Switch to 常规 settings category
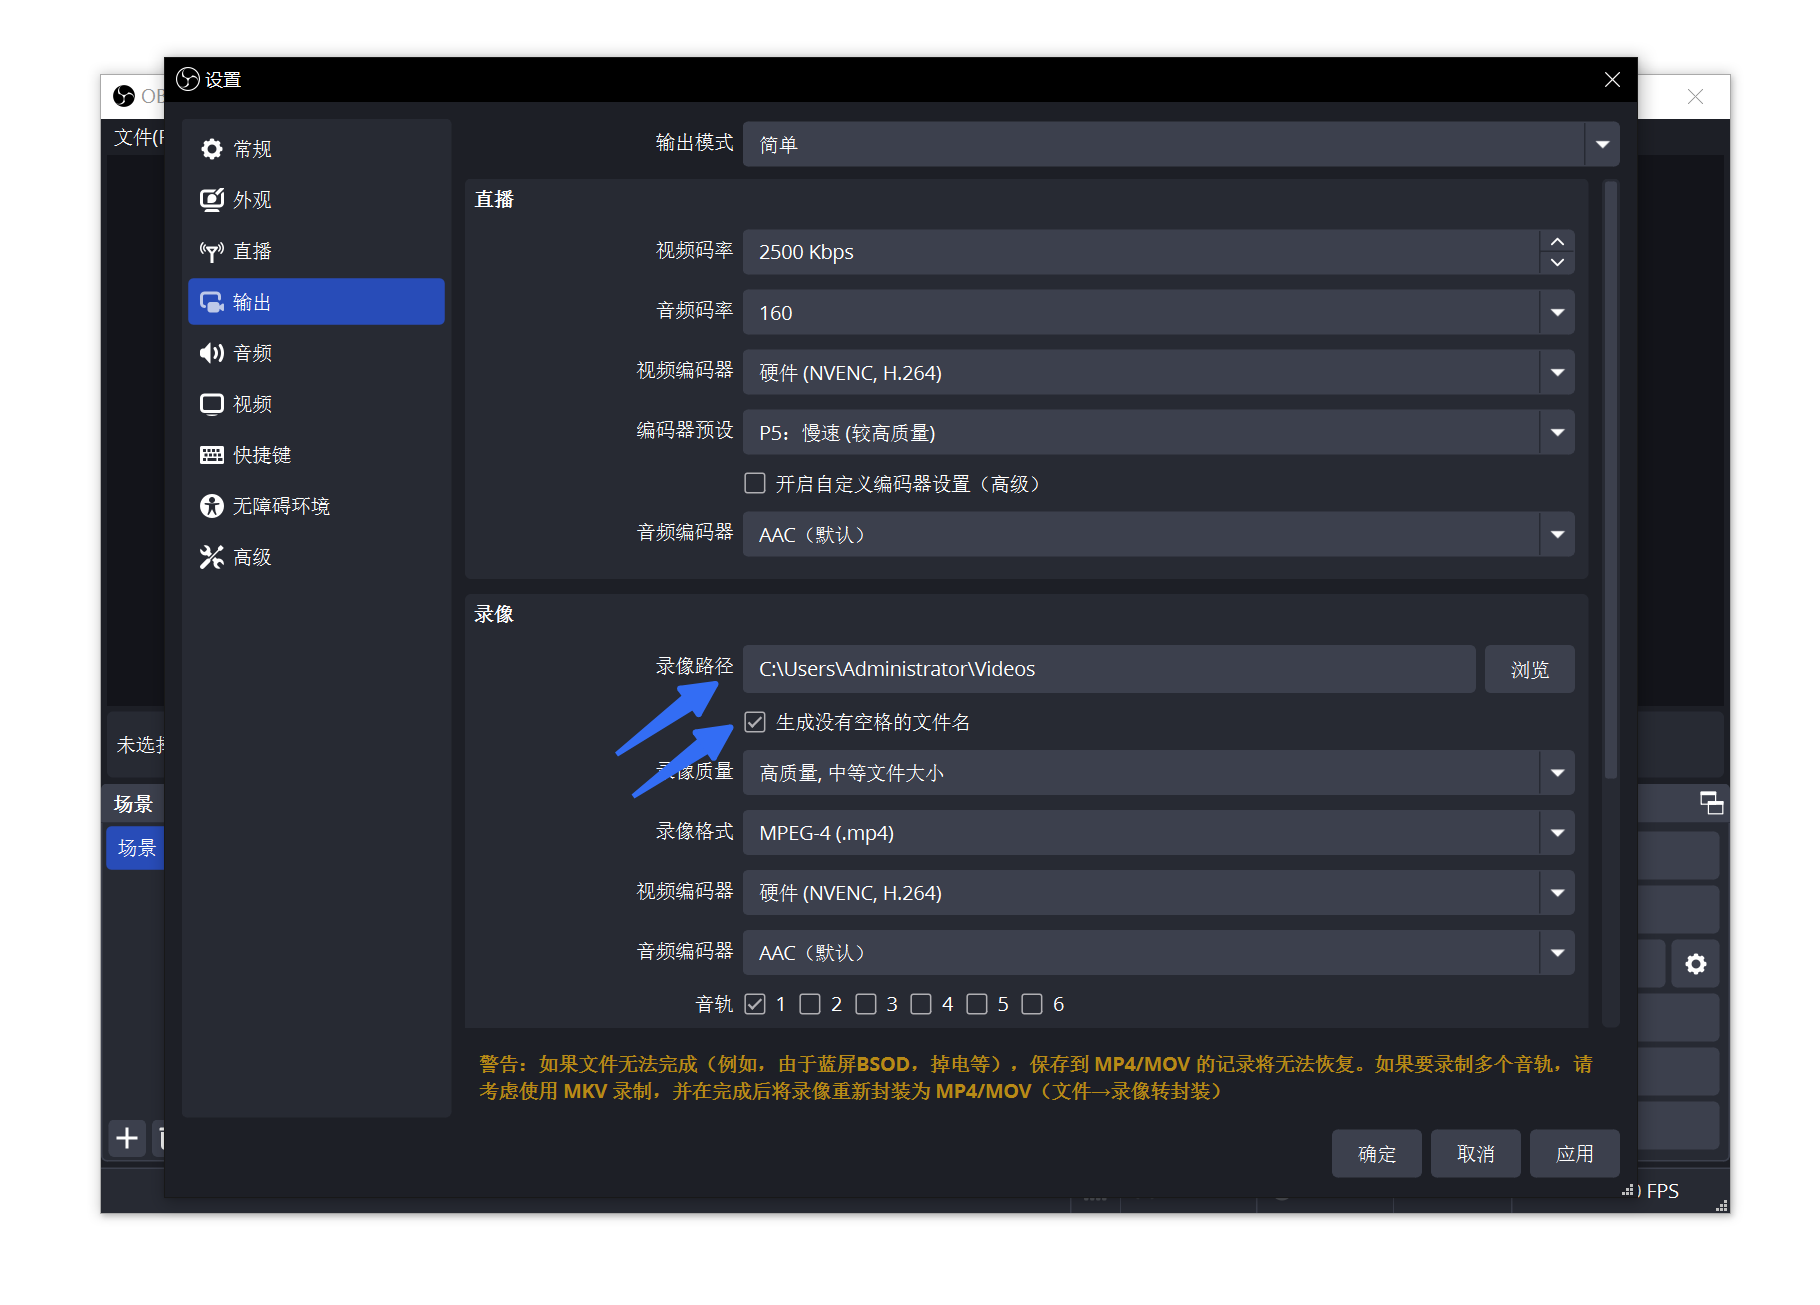The height and width of the screenshot is (1305, 1820). point(316,149)
